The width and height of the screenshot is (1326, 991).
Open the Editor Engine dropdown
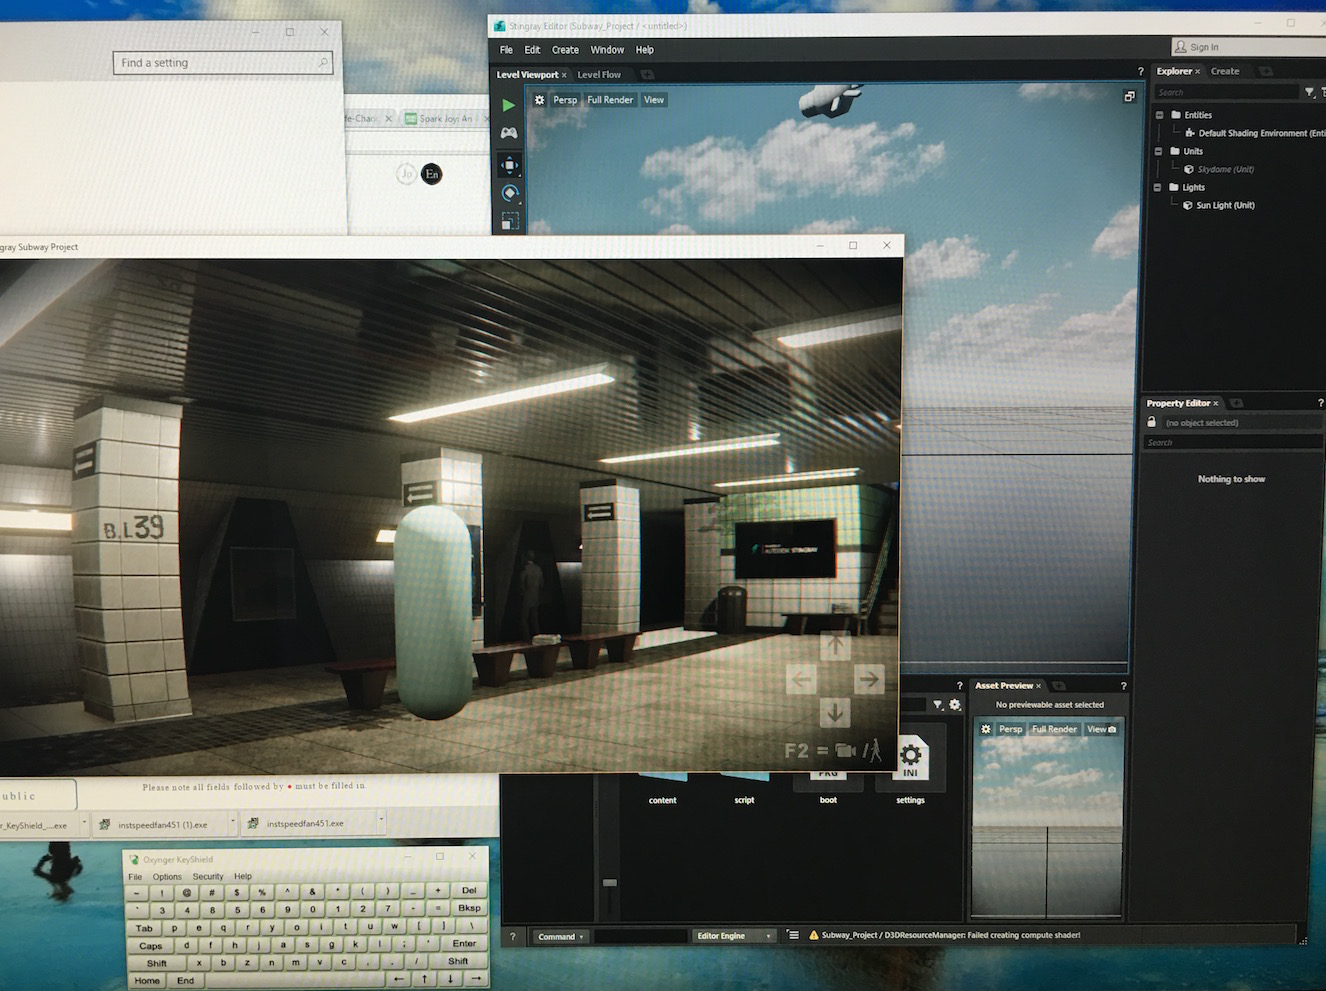735,936
